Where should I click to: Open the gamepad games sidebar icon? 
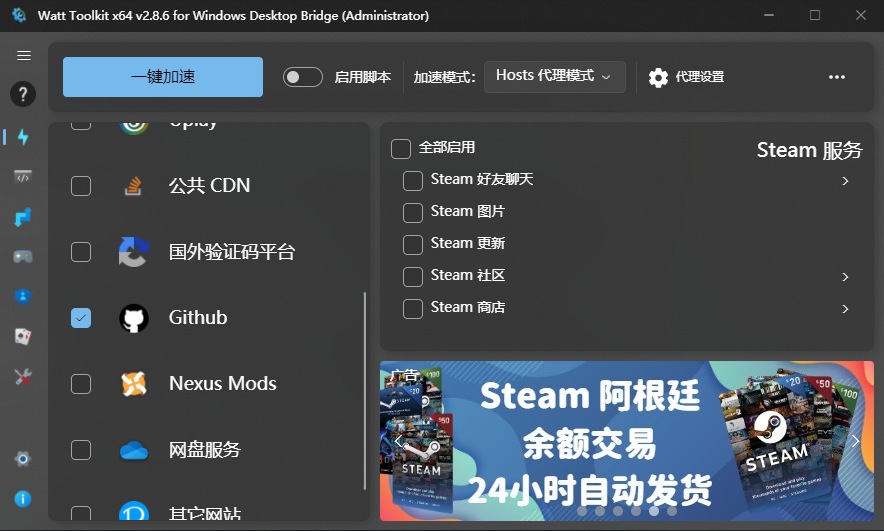click(23, 256)
